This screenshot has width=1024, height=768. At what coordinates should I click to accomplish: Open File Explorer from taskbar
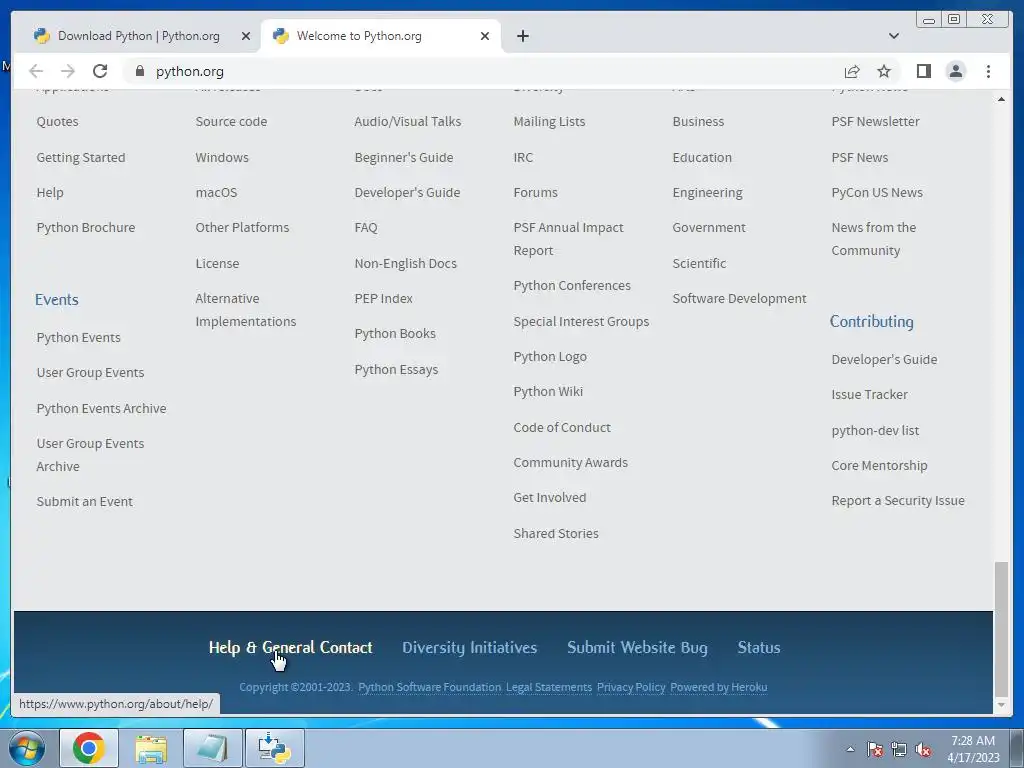tap(151, 748)
